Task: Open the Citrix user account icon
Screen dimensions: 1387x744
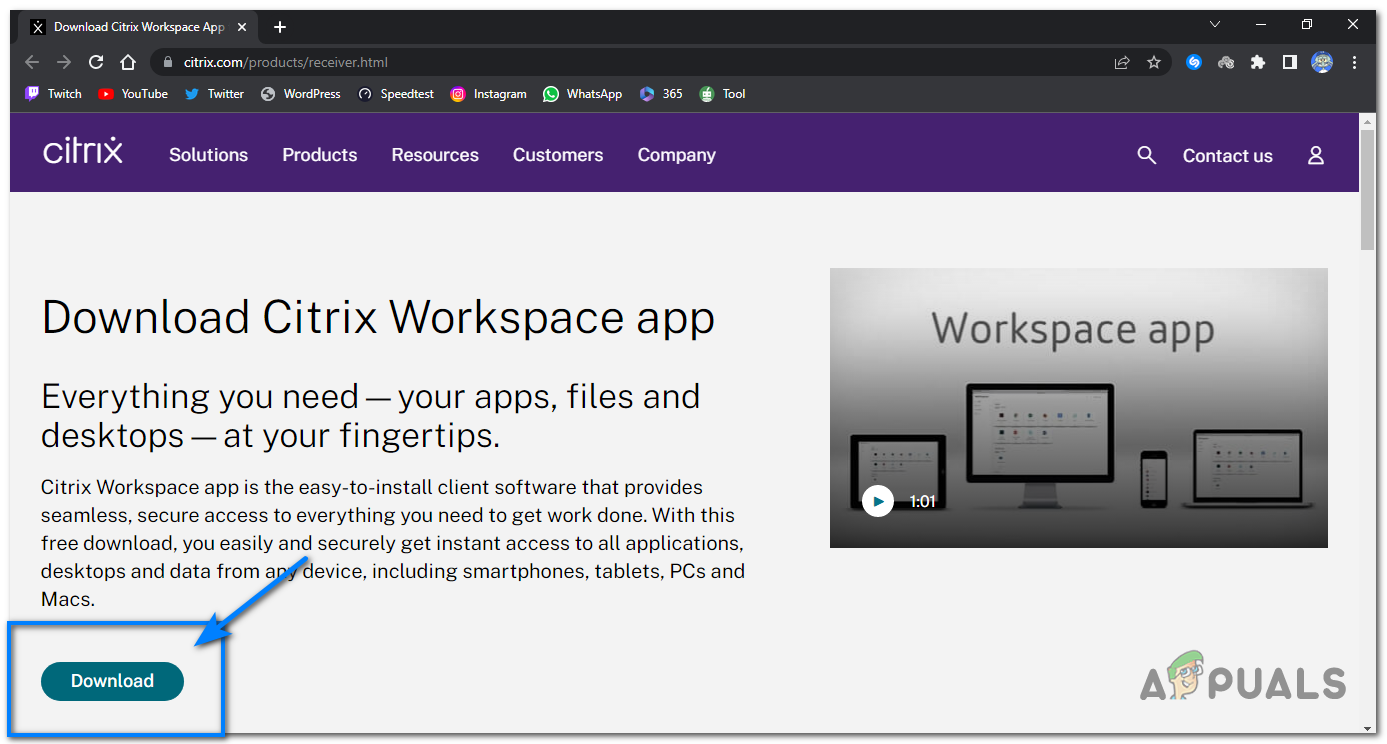Action: point(1316,155)
